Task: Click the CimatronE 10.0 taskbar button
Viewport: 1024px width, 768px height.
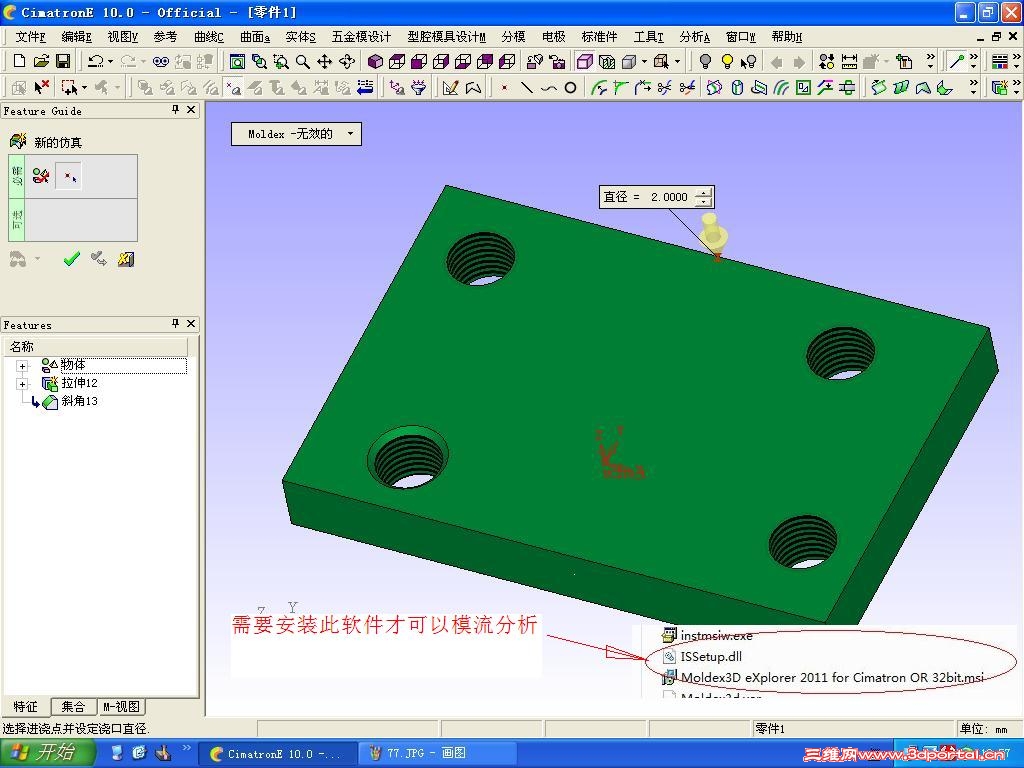Action: 277,754
